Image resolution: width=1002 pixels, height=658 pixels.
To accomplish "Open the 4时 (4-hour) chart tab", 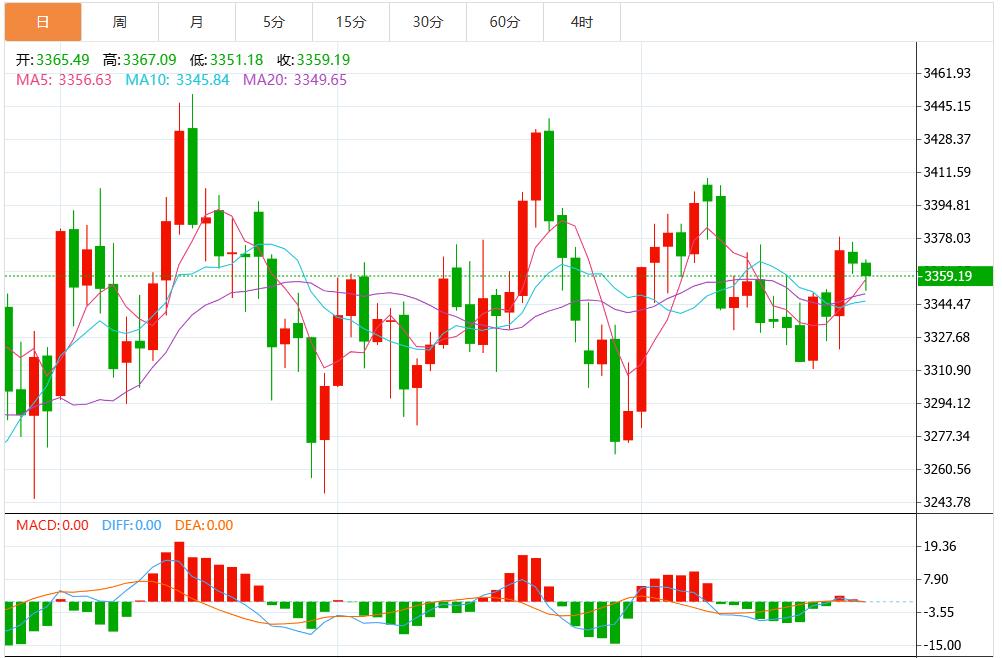I will pos(581,20).
